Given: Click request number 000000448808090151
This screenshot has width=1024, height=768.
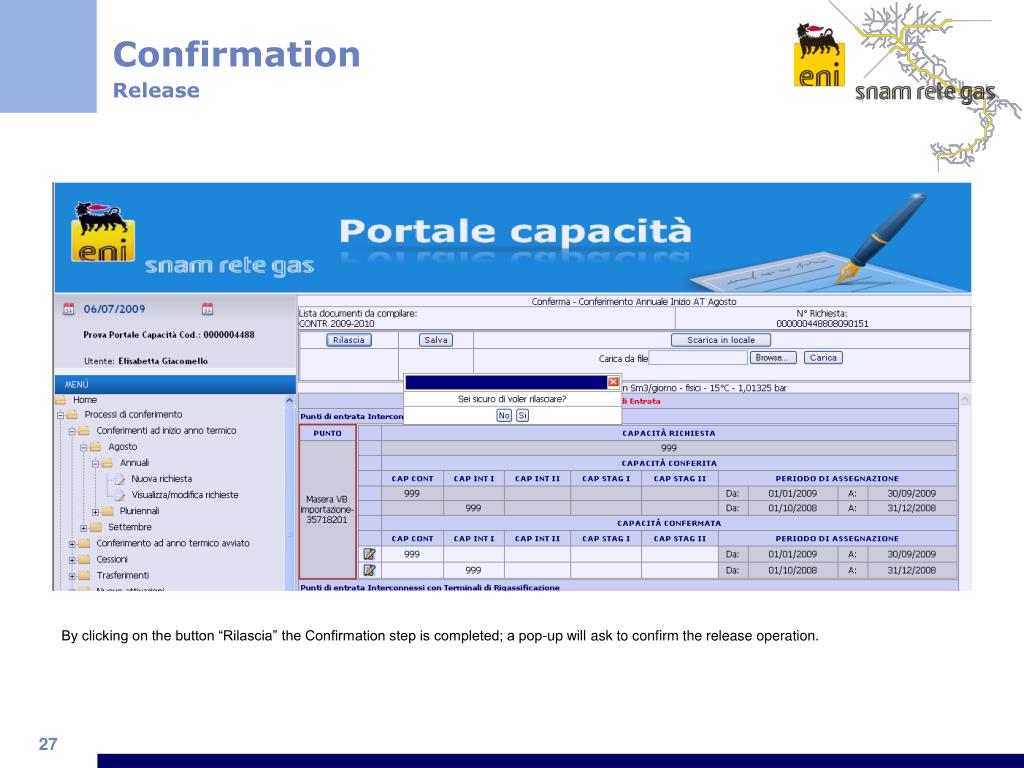Looking at the screenshot, I should (x=822, y=324).
